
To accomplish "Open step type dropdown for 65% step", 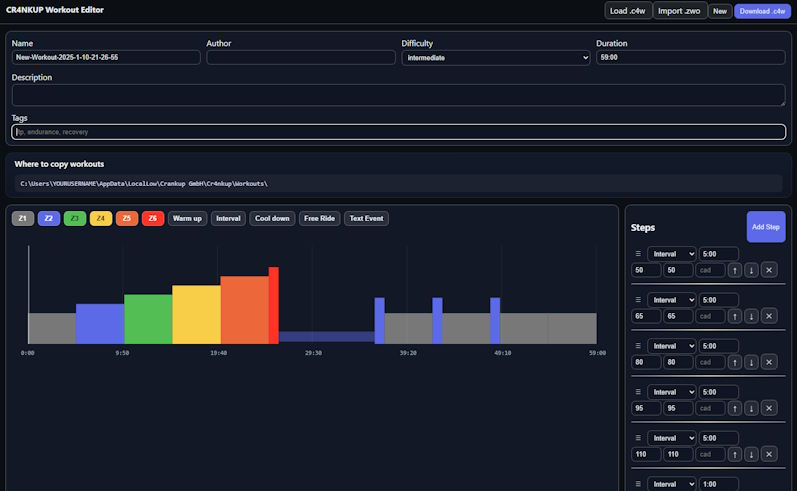I will pyautogui.click(x=671, y=300).
